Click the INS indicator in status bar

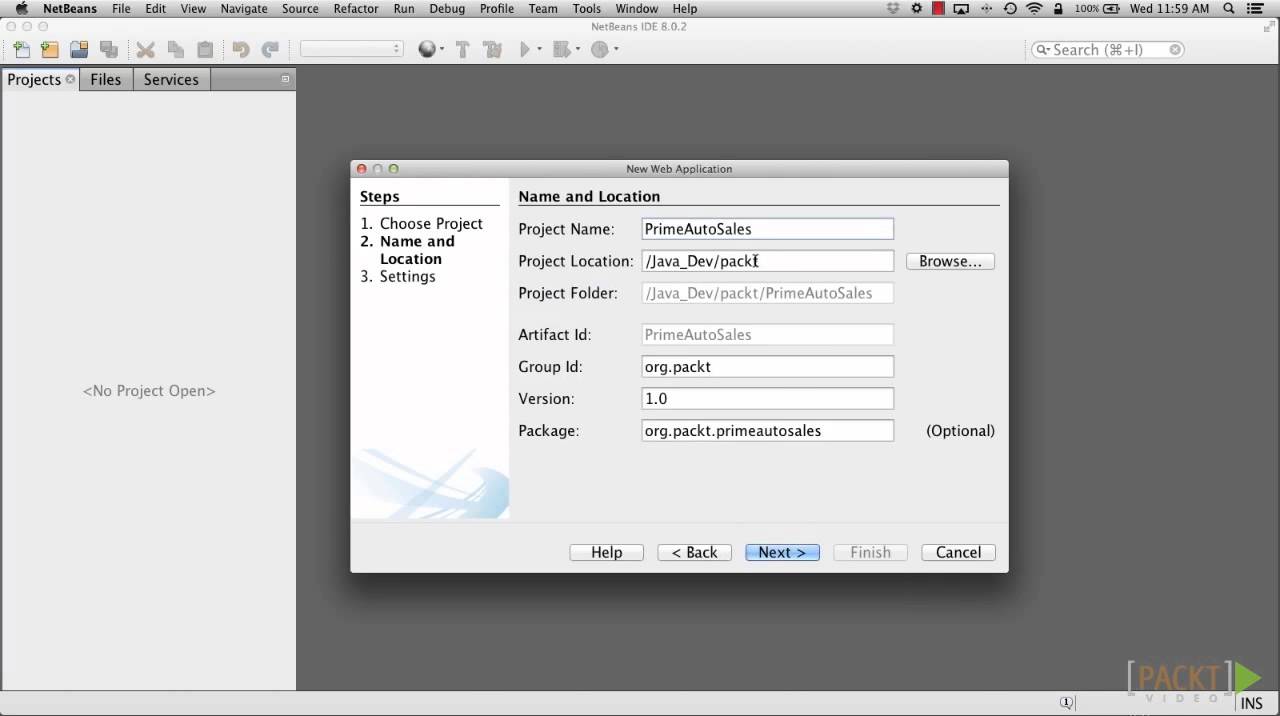pos(1251,704)
